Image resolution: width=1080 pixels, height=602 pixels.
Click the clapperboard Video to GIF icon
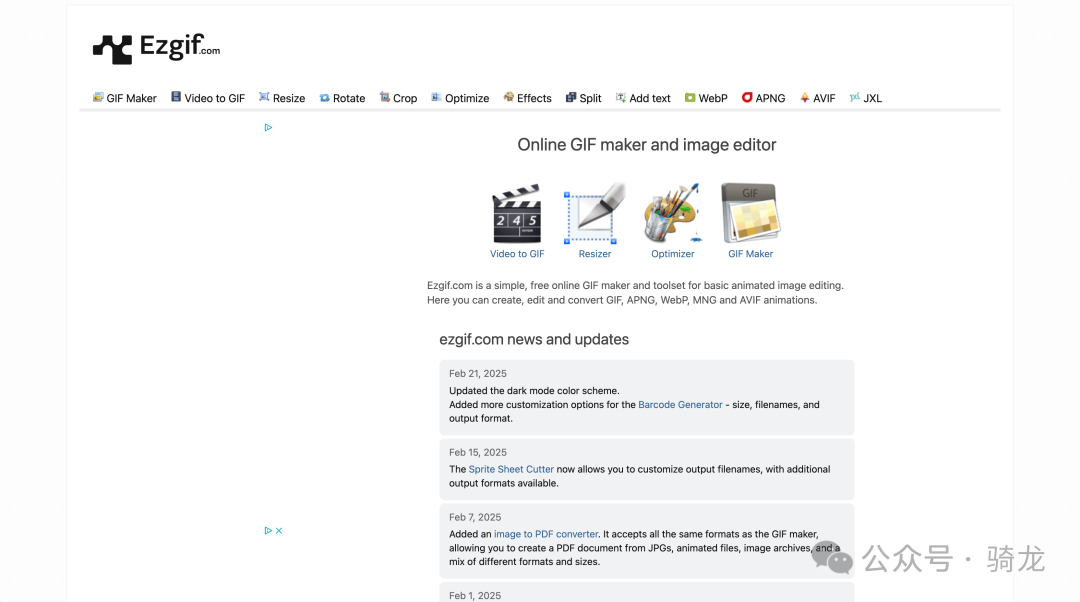pyautogui.click(x=517, y=214)
